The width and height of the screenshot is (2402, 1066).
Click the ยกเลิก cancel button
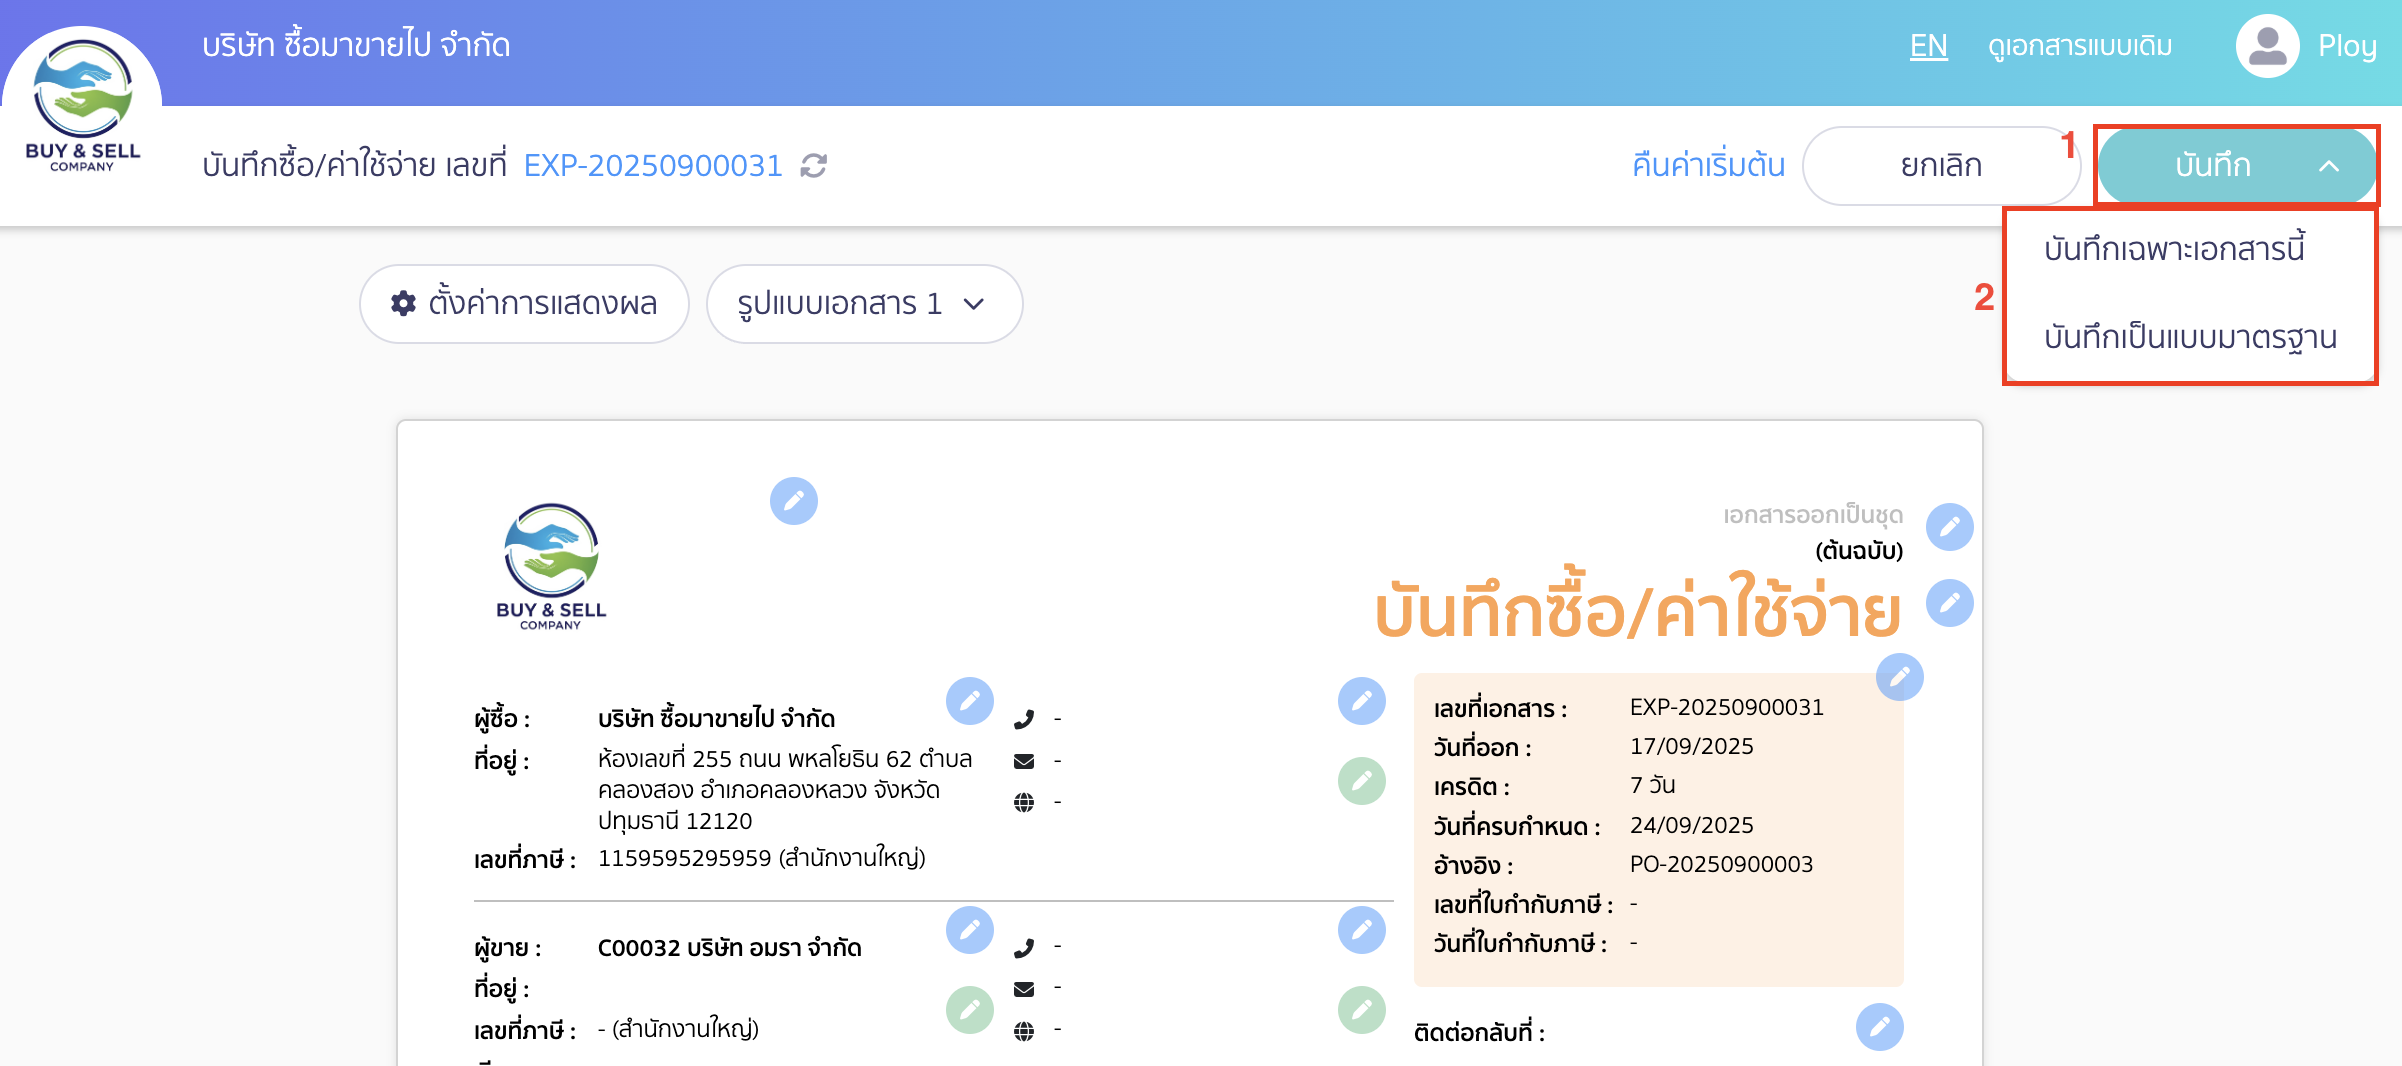pyautogui.click(x=1941, y=165)
